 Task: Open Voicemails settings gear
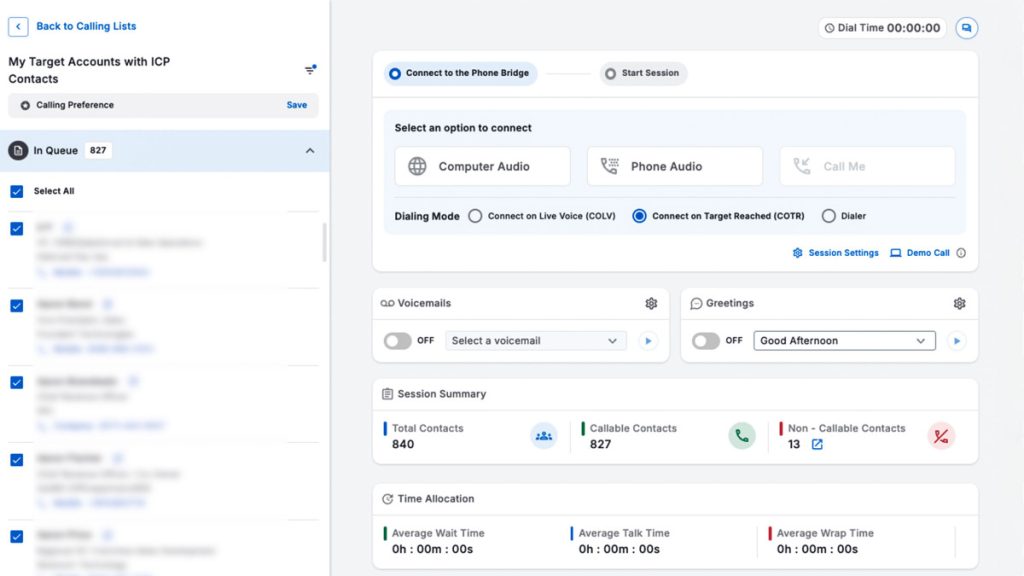(x=651, y=304)
